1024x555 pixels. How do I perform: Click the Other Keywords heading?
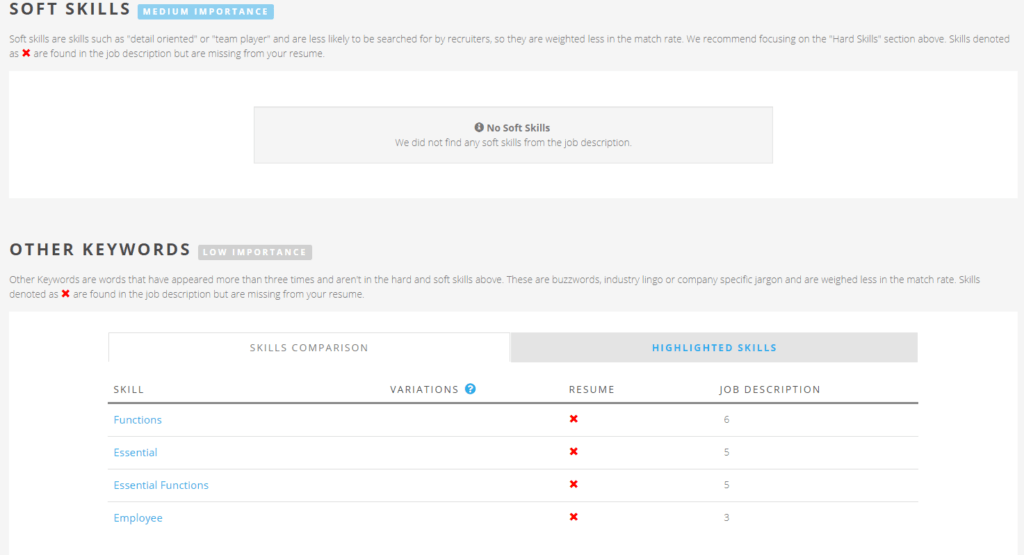point(100,249)
